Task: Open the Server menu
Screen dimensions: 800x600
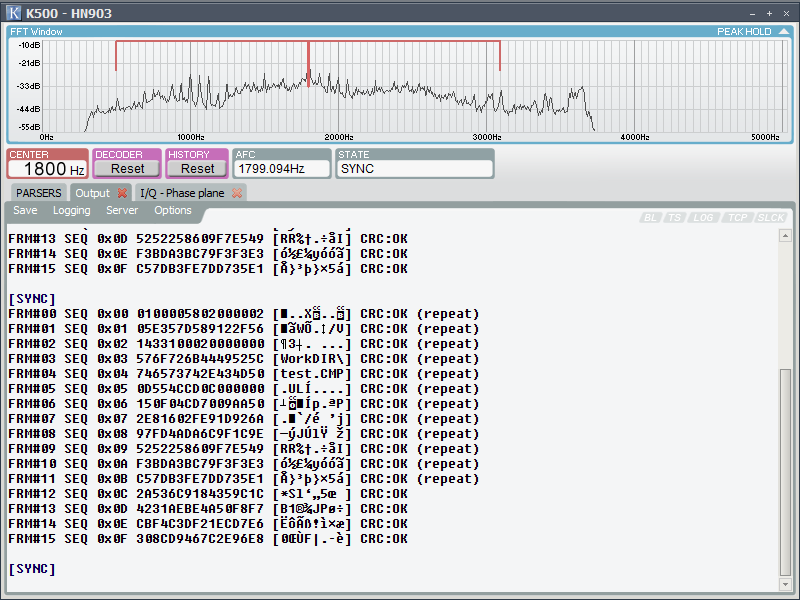Action: tap(121, 211)
